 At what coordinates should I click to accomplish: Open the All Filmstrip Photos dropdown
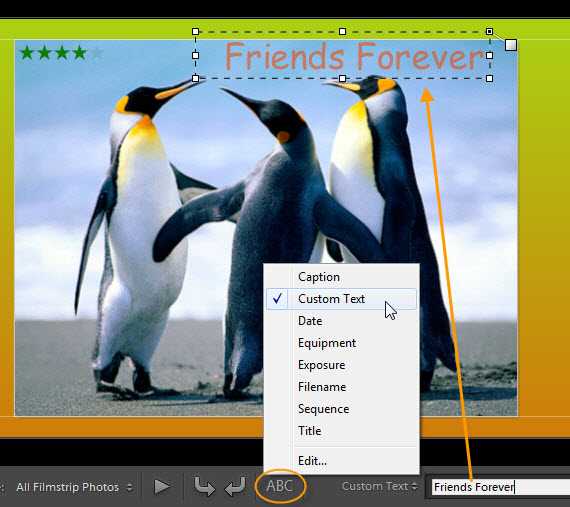(74, 487)
